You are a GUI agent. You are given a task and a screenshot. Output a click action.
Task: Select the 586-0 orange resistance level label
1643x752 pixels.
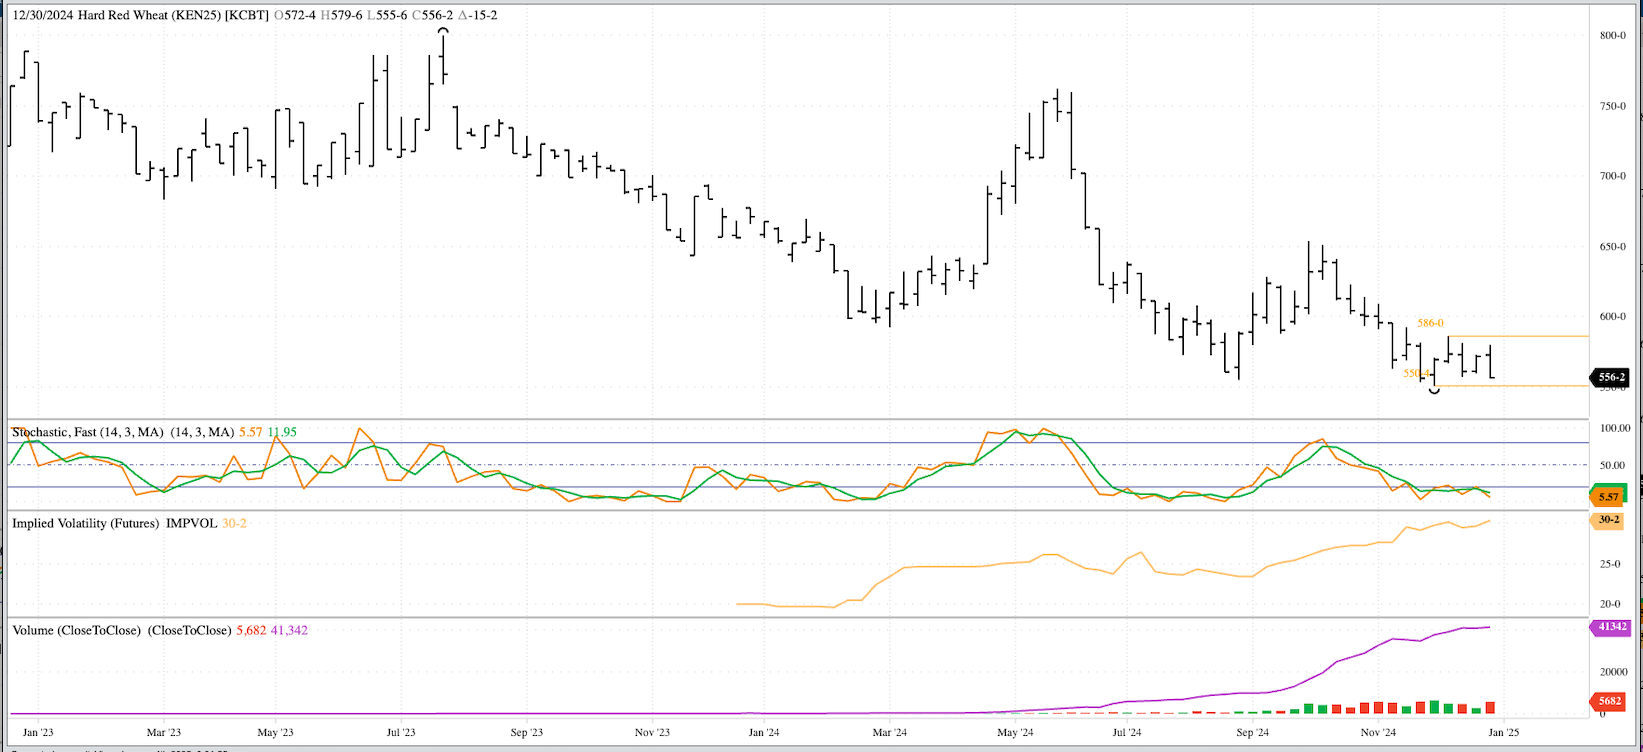click(1430, 324)
